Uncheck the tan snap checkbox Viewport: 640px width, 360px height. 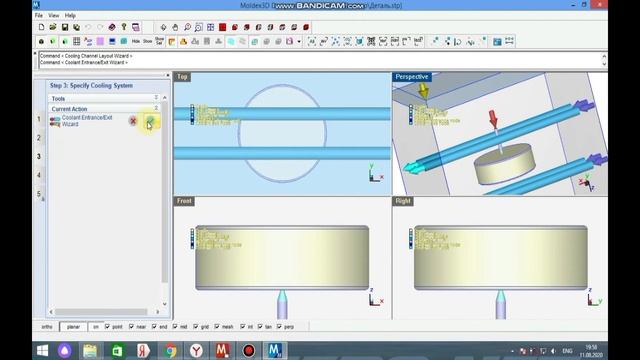tap(260, 327)
